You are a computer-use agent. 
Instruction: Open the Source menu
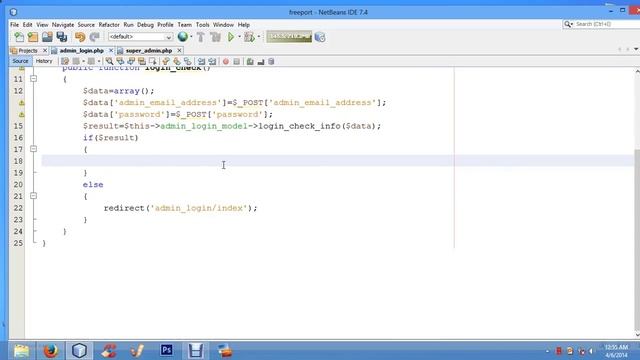coord(86,25)
